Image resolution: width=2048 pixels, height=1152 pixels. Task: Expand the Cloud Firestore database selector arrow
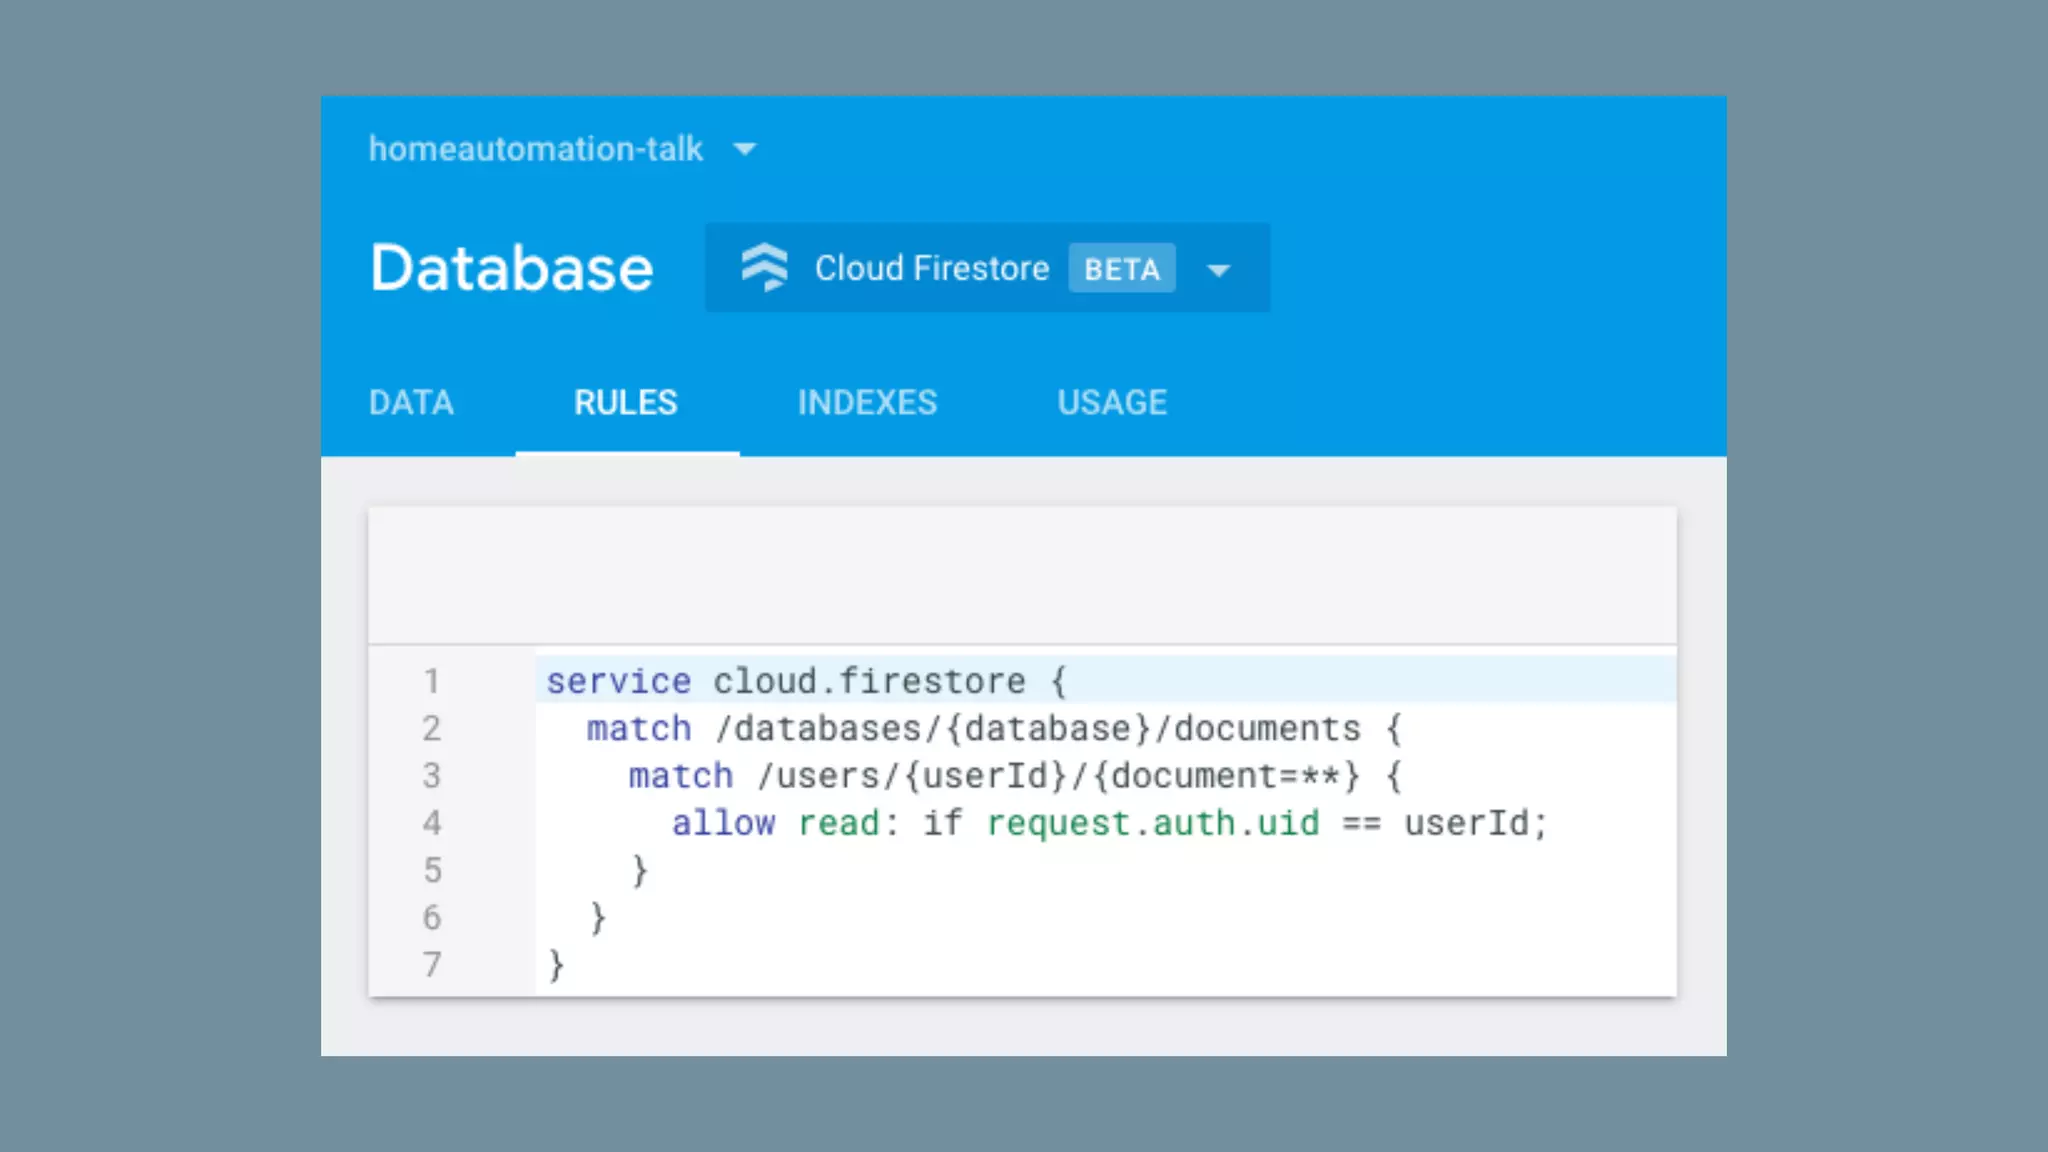1218,270
